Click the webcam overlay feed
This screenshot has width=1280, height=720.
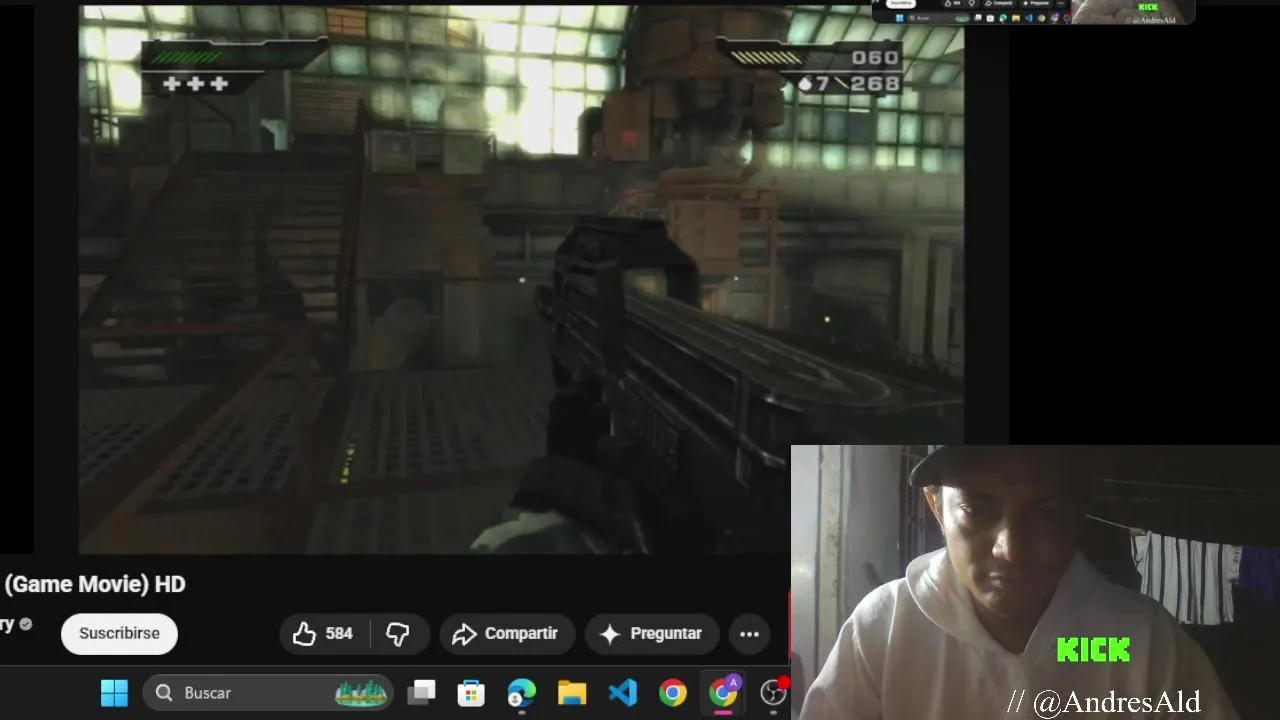coord(1035,582)
